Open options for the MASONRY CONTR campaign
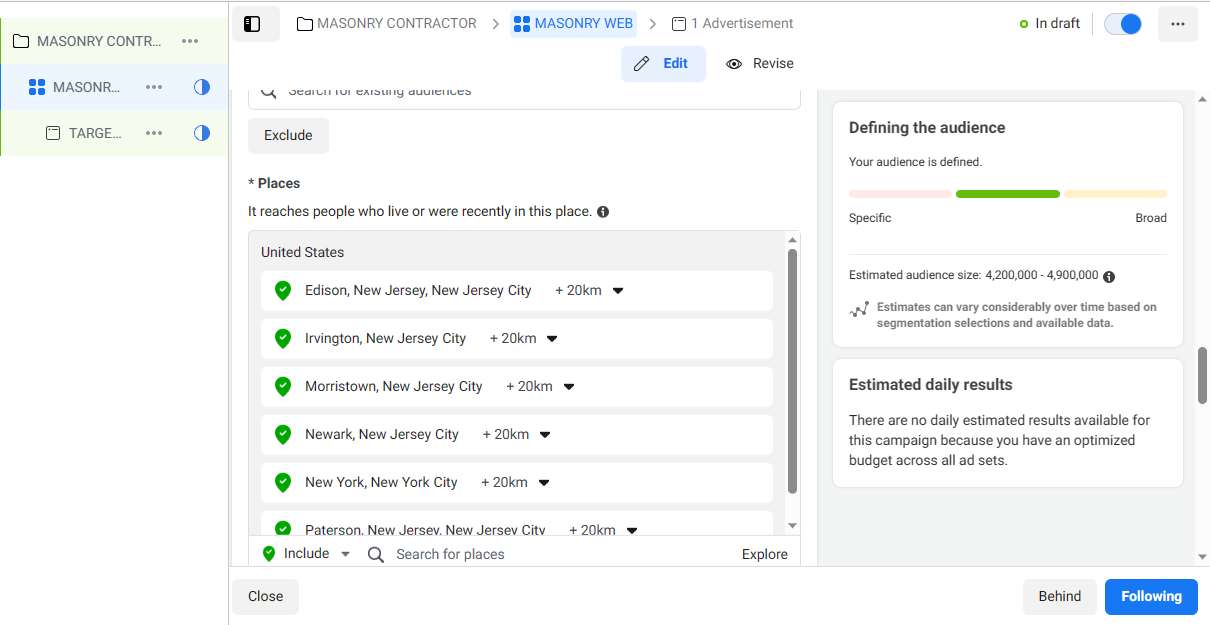 [x=190, y=41]
